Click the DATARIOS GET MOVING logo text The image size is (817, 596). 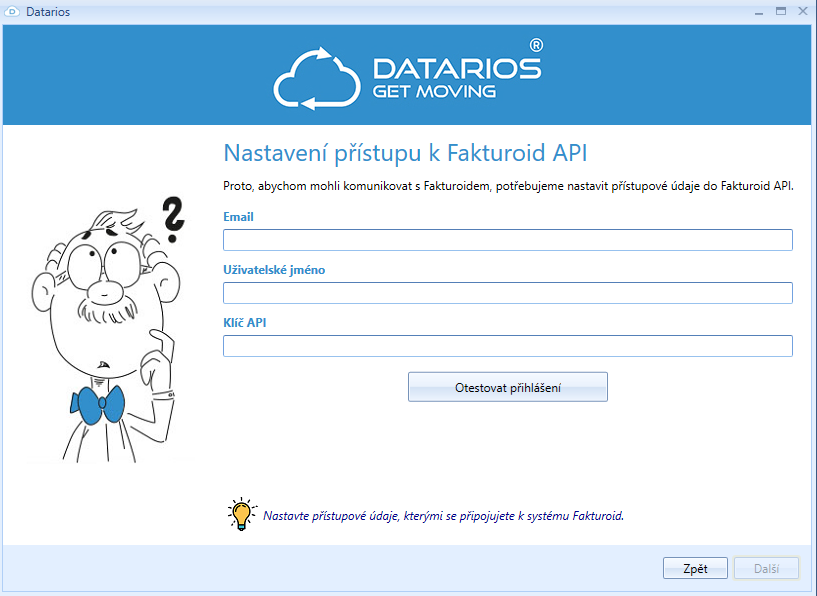click(456, 78)
